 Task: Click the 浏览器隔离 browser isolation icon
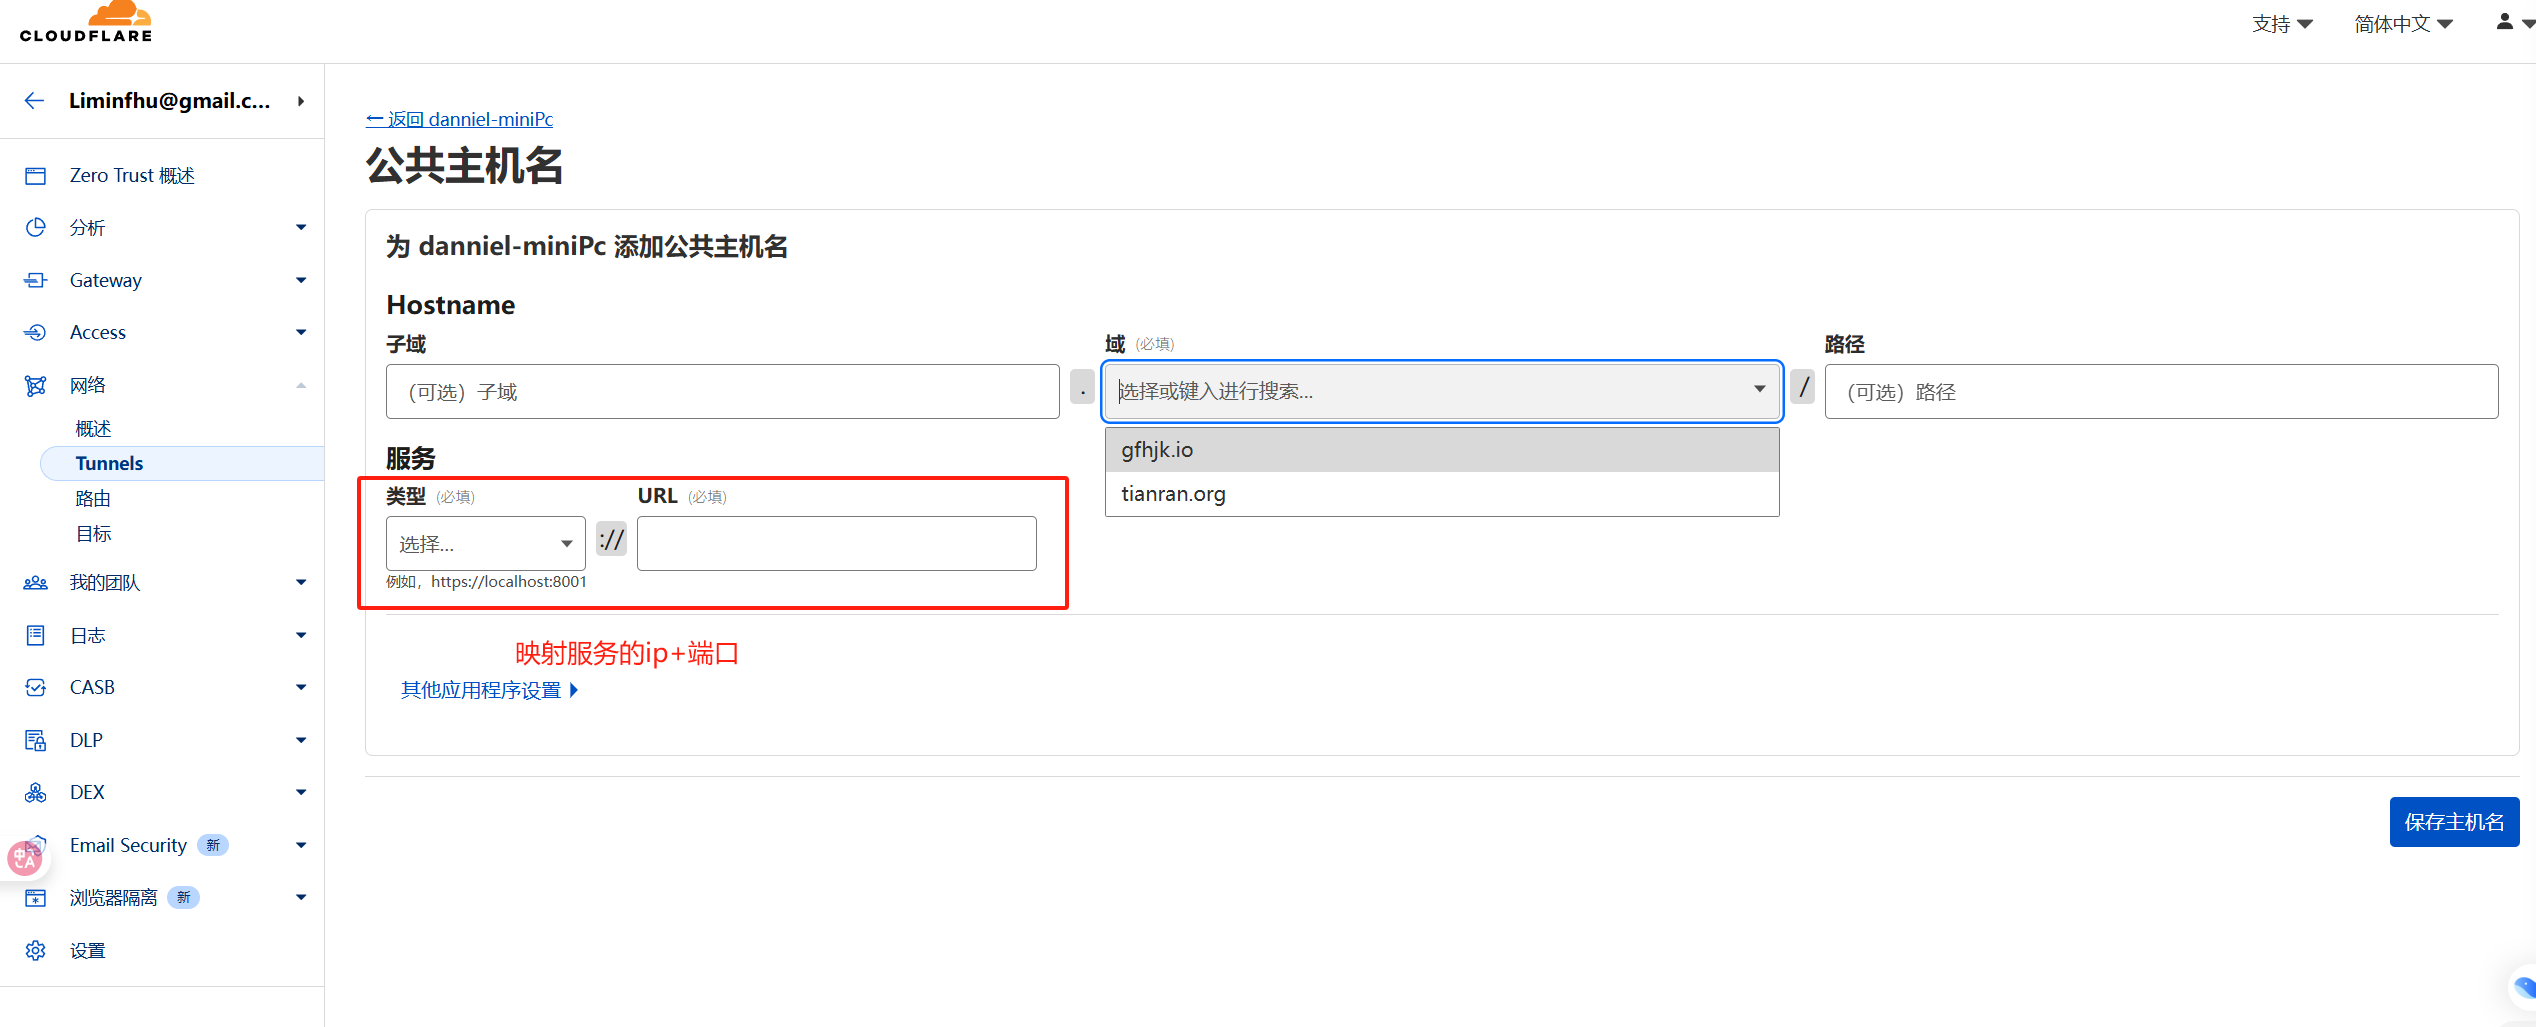tap(35, 897)
